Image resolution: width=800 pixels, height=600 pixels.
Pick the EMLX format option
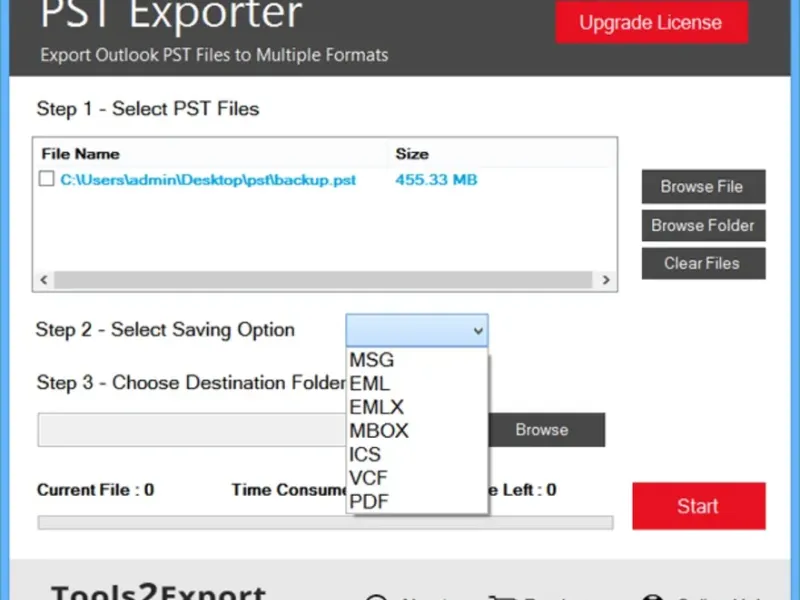pos(417,407)
